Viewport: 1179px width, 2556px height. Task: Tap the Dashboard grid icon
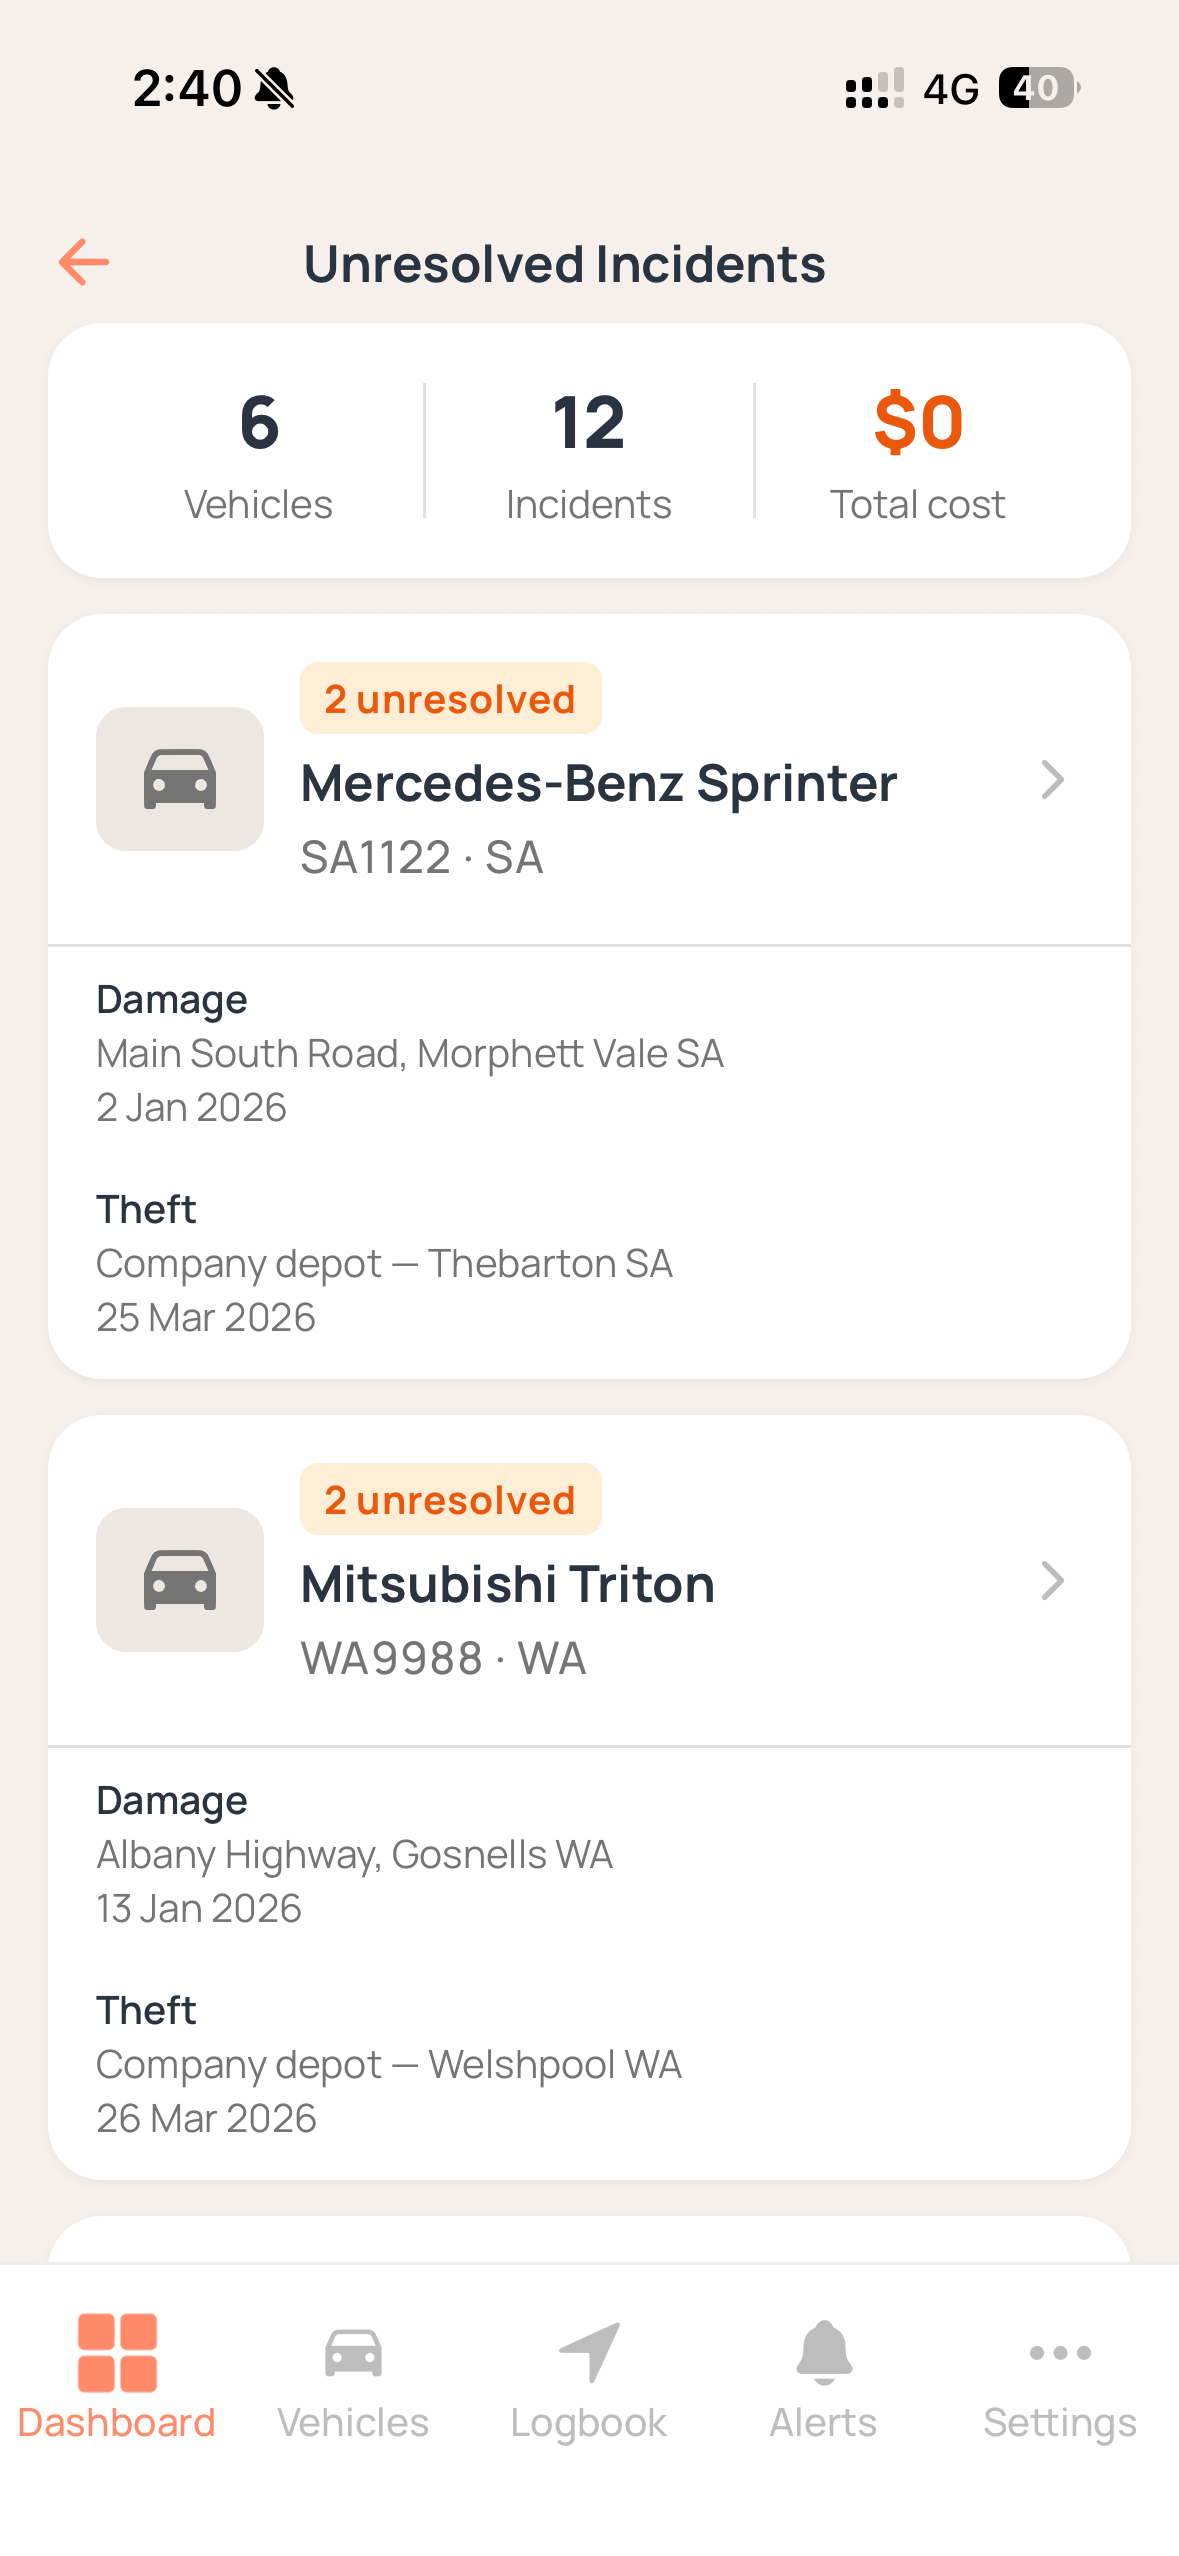[x=117, y=2352]
